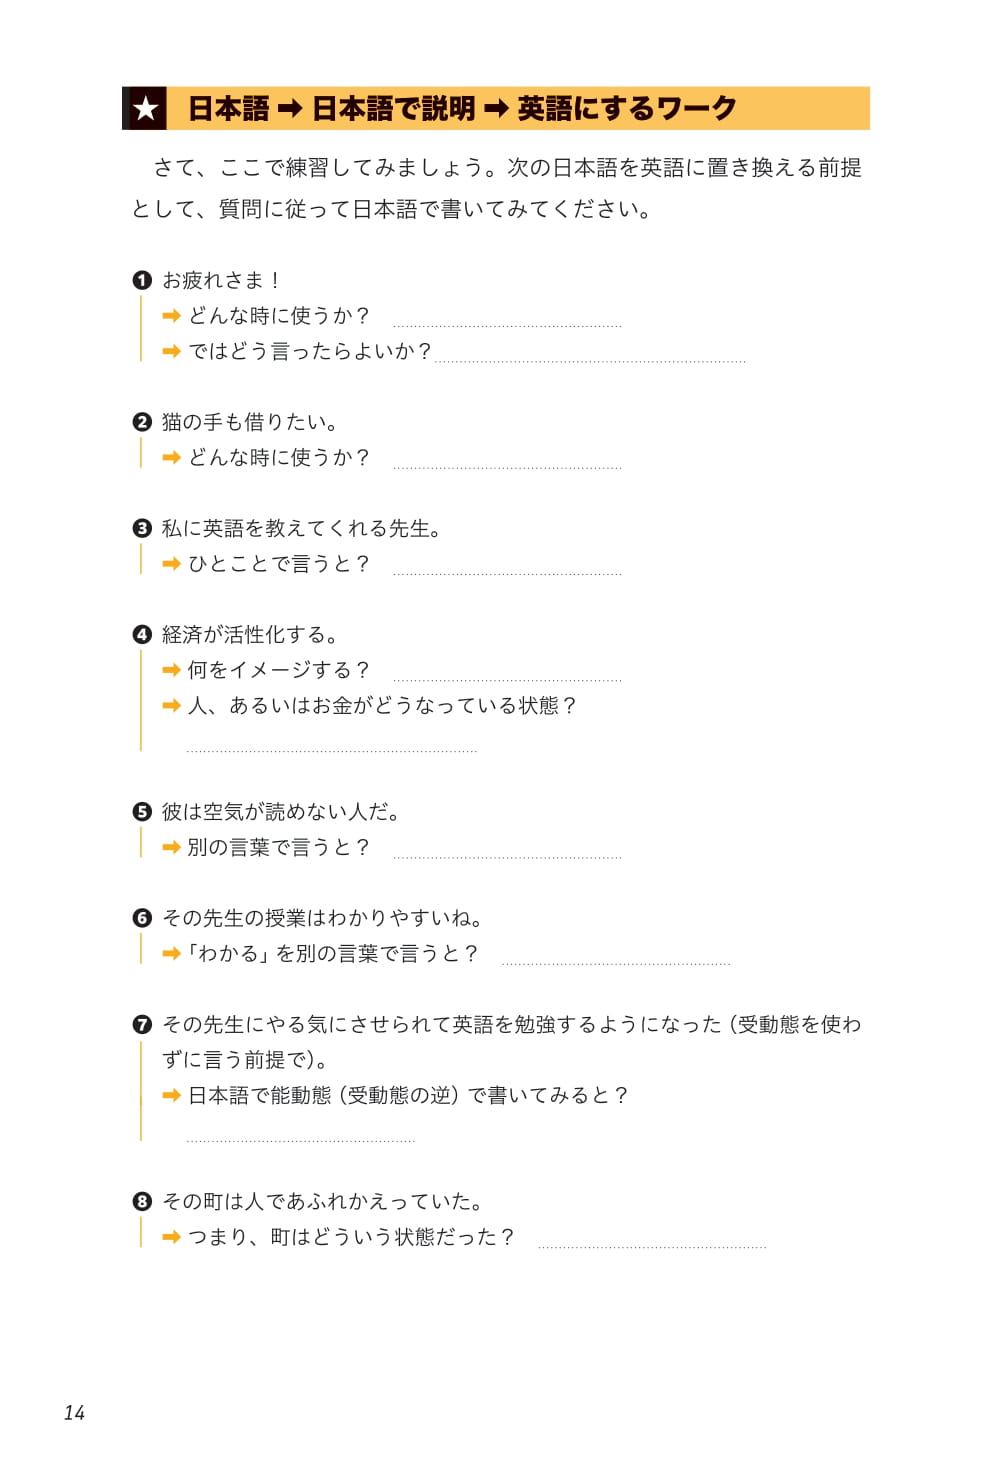The height and width of the screenshot is (1481, 1008).
Task: Click the number 6 bullet beside その先生の授業
Action: click(142, 918)
